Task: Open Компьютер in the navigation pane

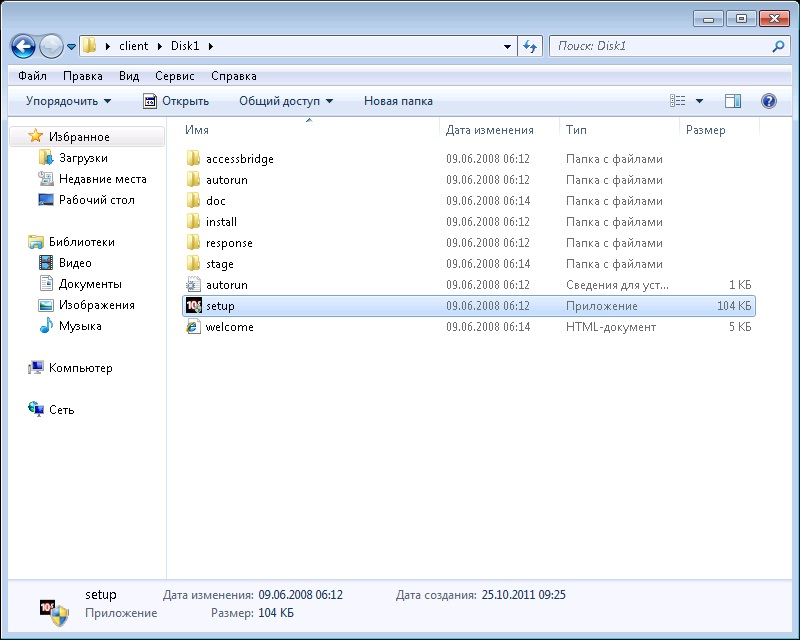Action: click(x=81, y=367)
